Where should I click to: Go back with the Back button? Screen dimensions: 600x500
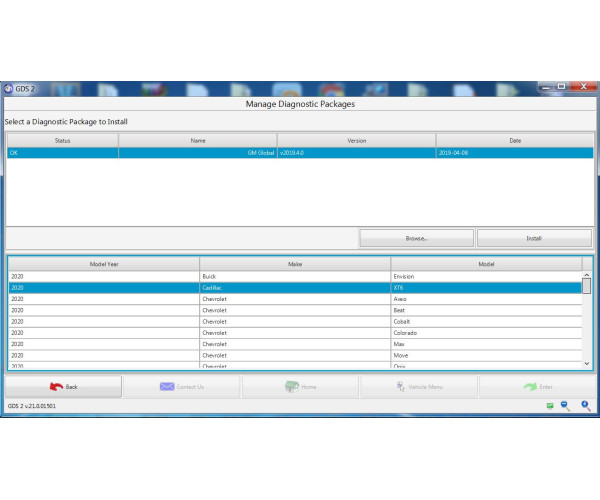[64, 387]
